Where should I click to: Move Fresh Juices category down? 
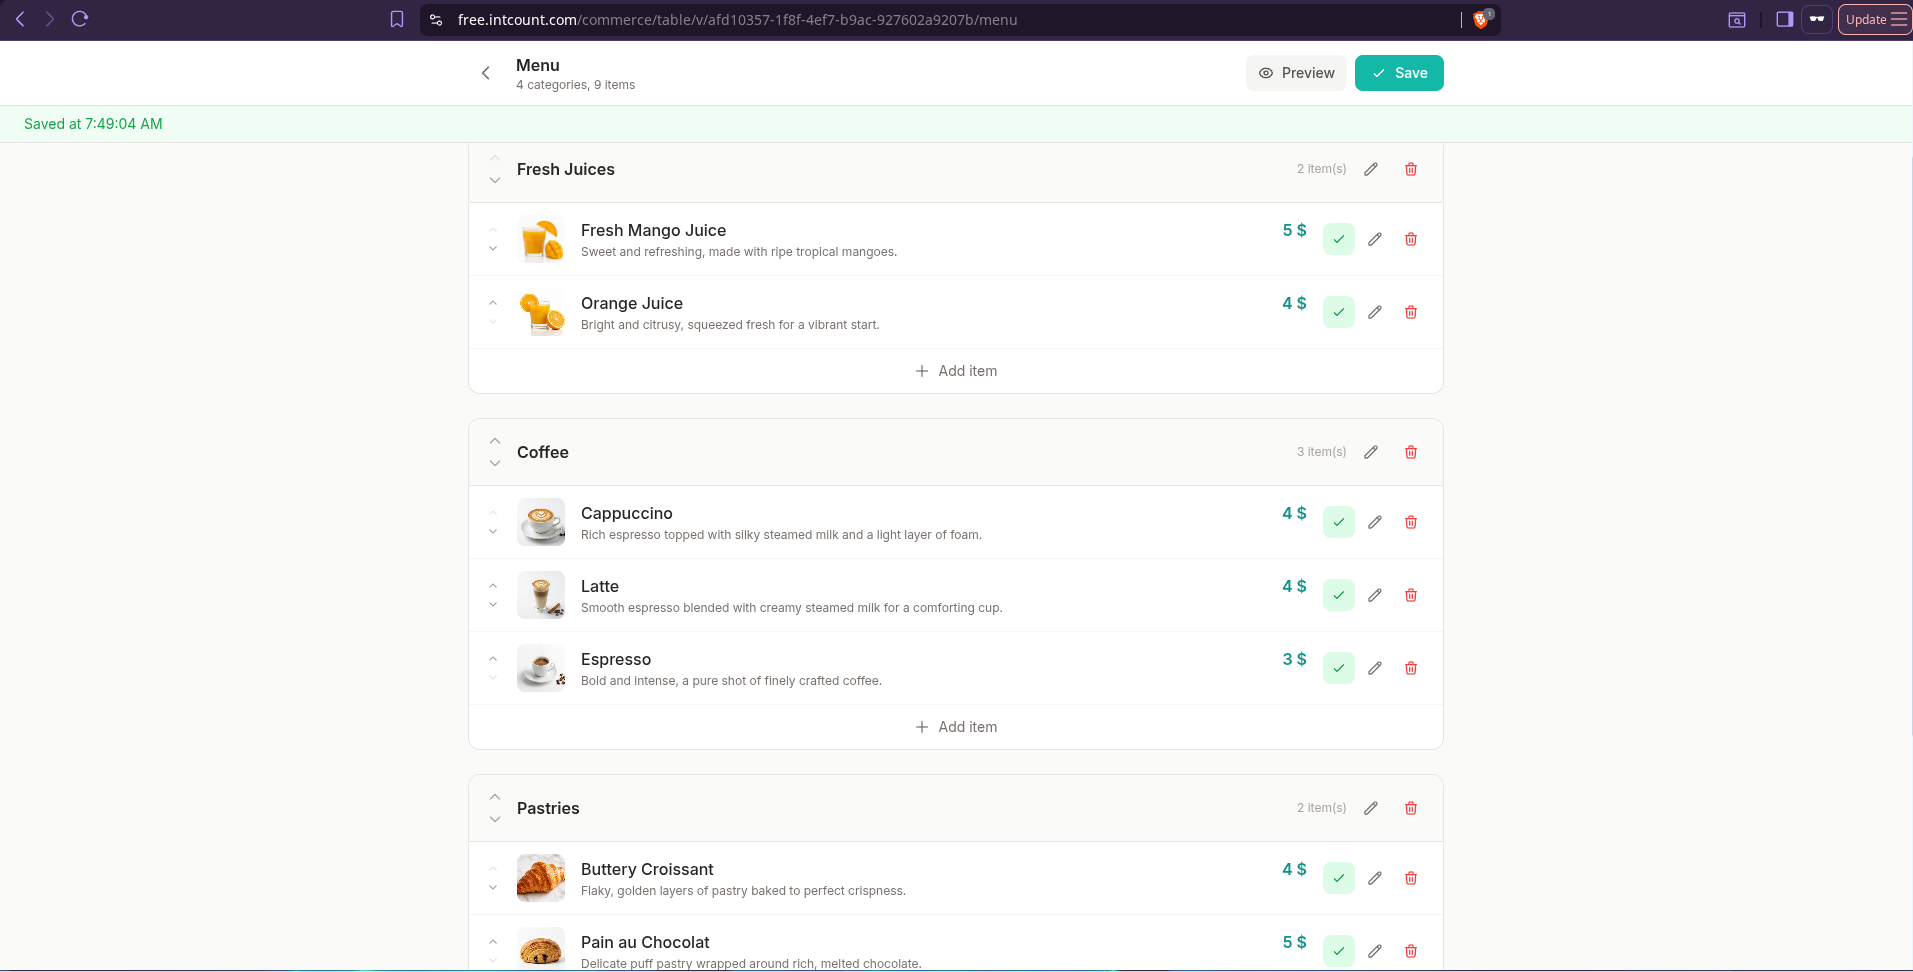(495, 181)
